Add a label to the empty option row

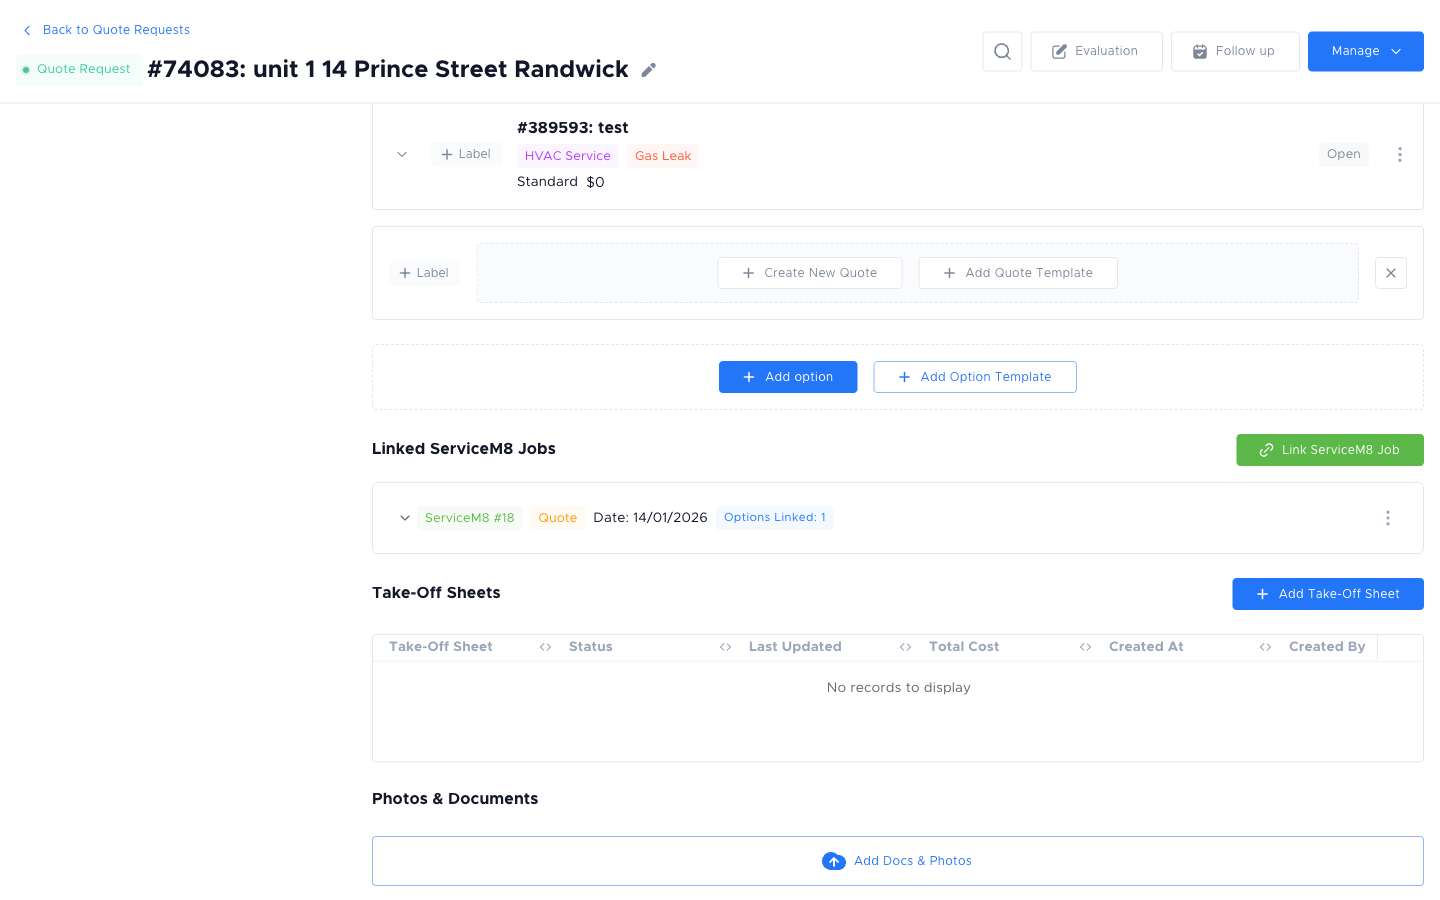coord(424,273)
